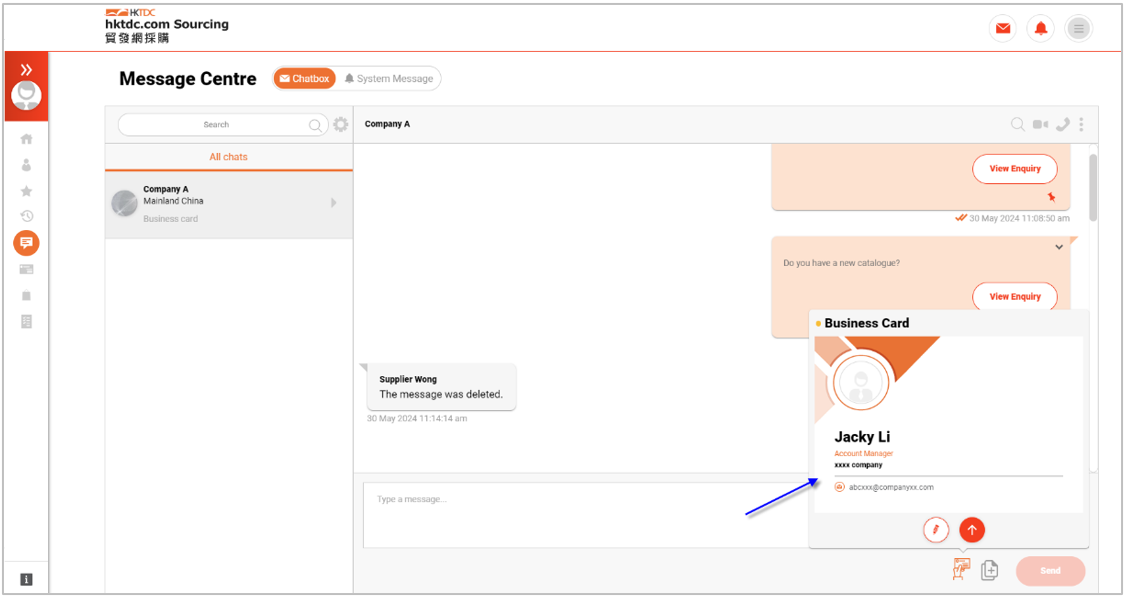Open the Company A conversation row

228,204
